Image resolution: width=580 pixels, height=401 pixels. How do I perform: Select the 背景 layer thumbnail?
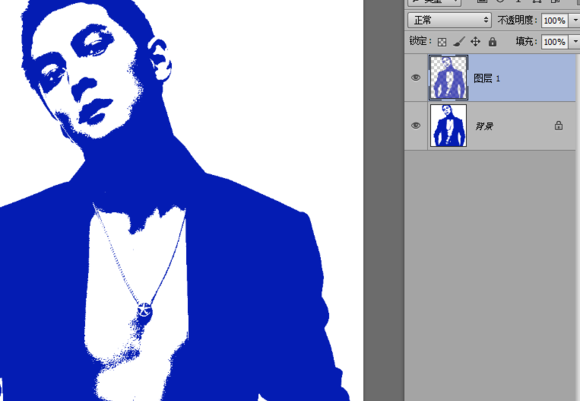point(448,125)
